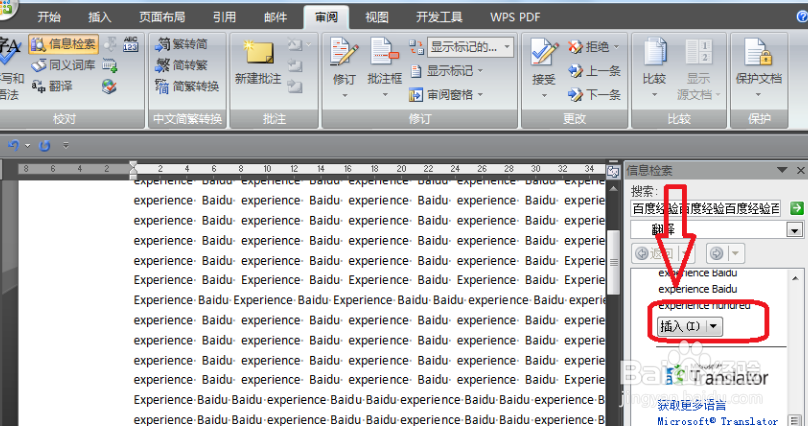Open the help question mark icon

802,16
